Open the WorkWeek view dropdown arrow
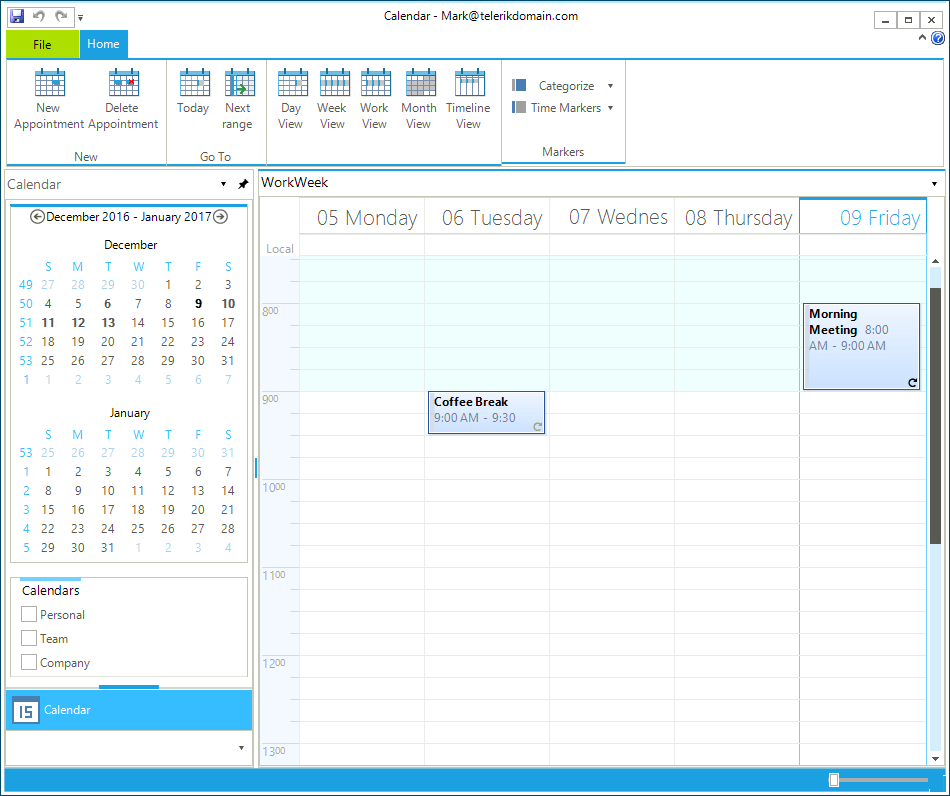 coord(934,184)
